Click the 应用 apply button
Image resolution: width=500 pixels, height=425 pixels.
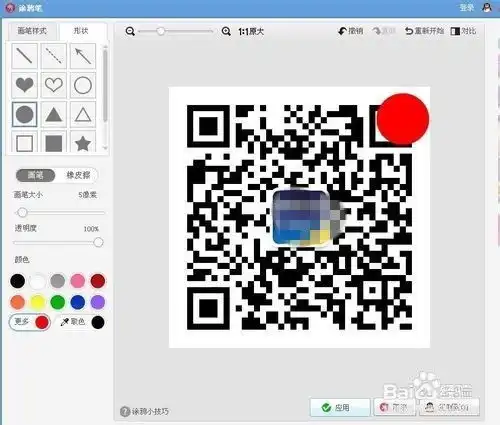[340, 407]
